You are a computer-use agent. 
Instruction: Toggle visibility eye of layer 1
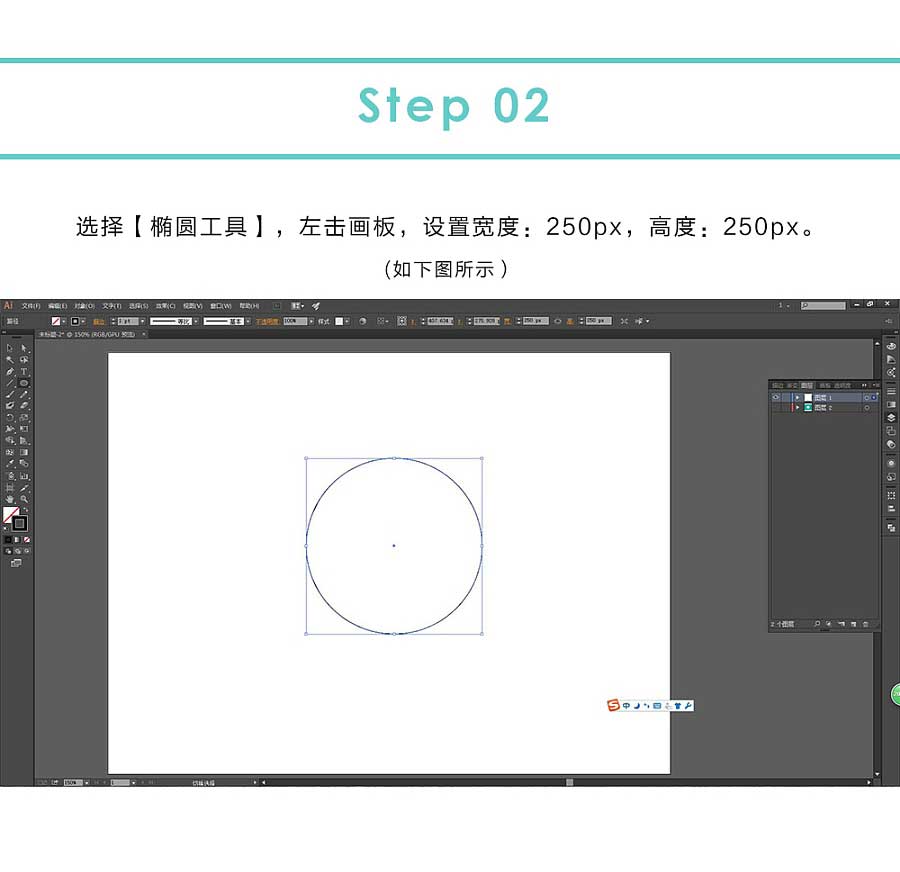point(775,397)
